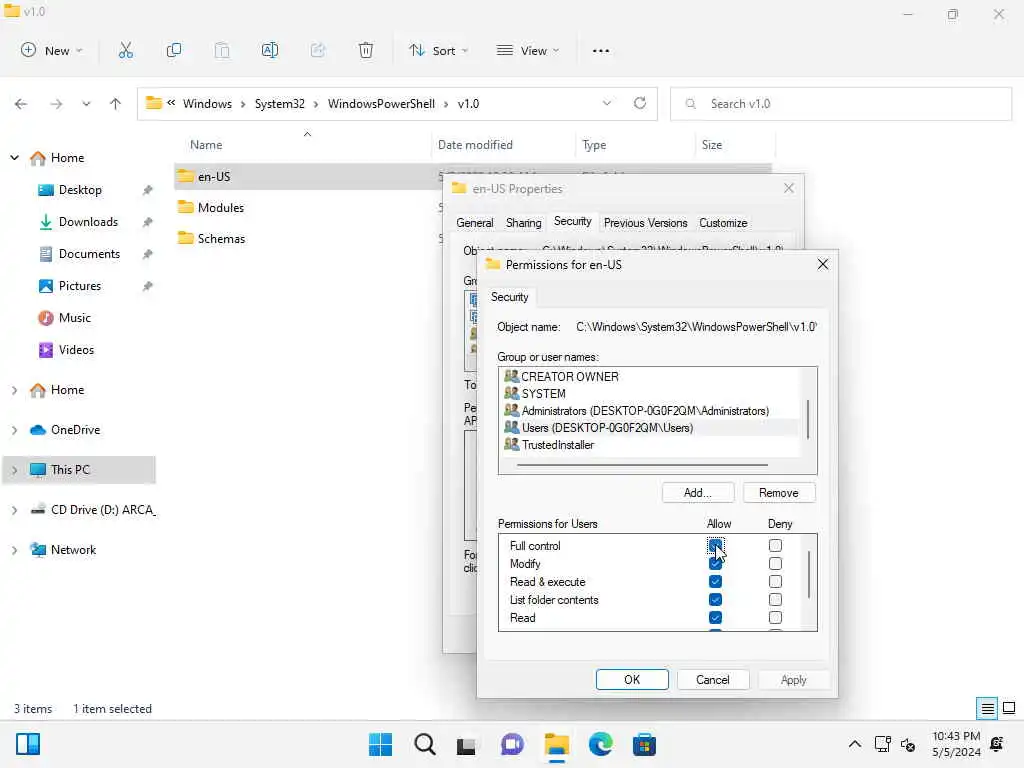Go forward with the right arrow
Screen dimensions: 1024x768
(x=56, y=104)
